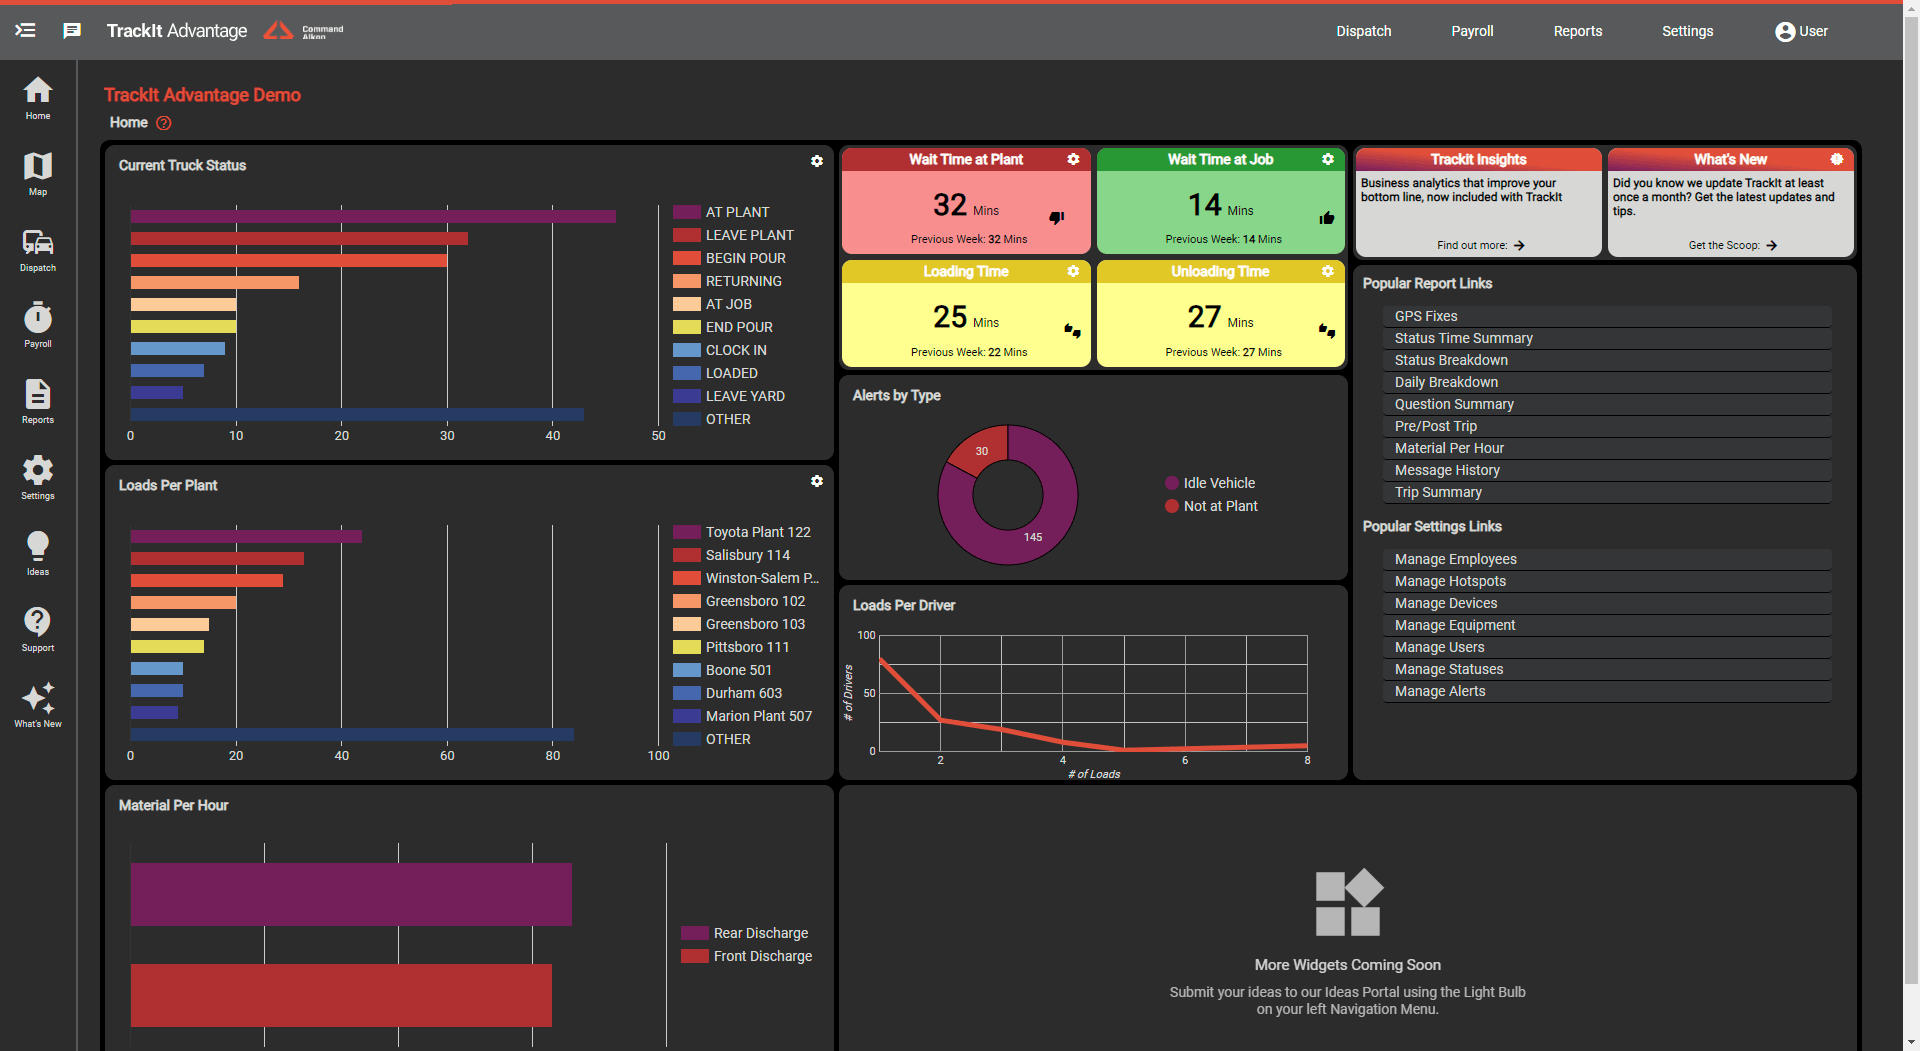Select the Rear Discharge color swatch

[x=694, y=933]
